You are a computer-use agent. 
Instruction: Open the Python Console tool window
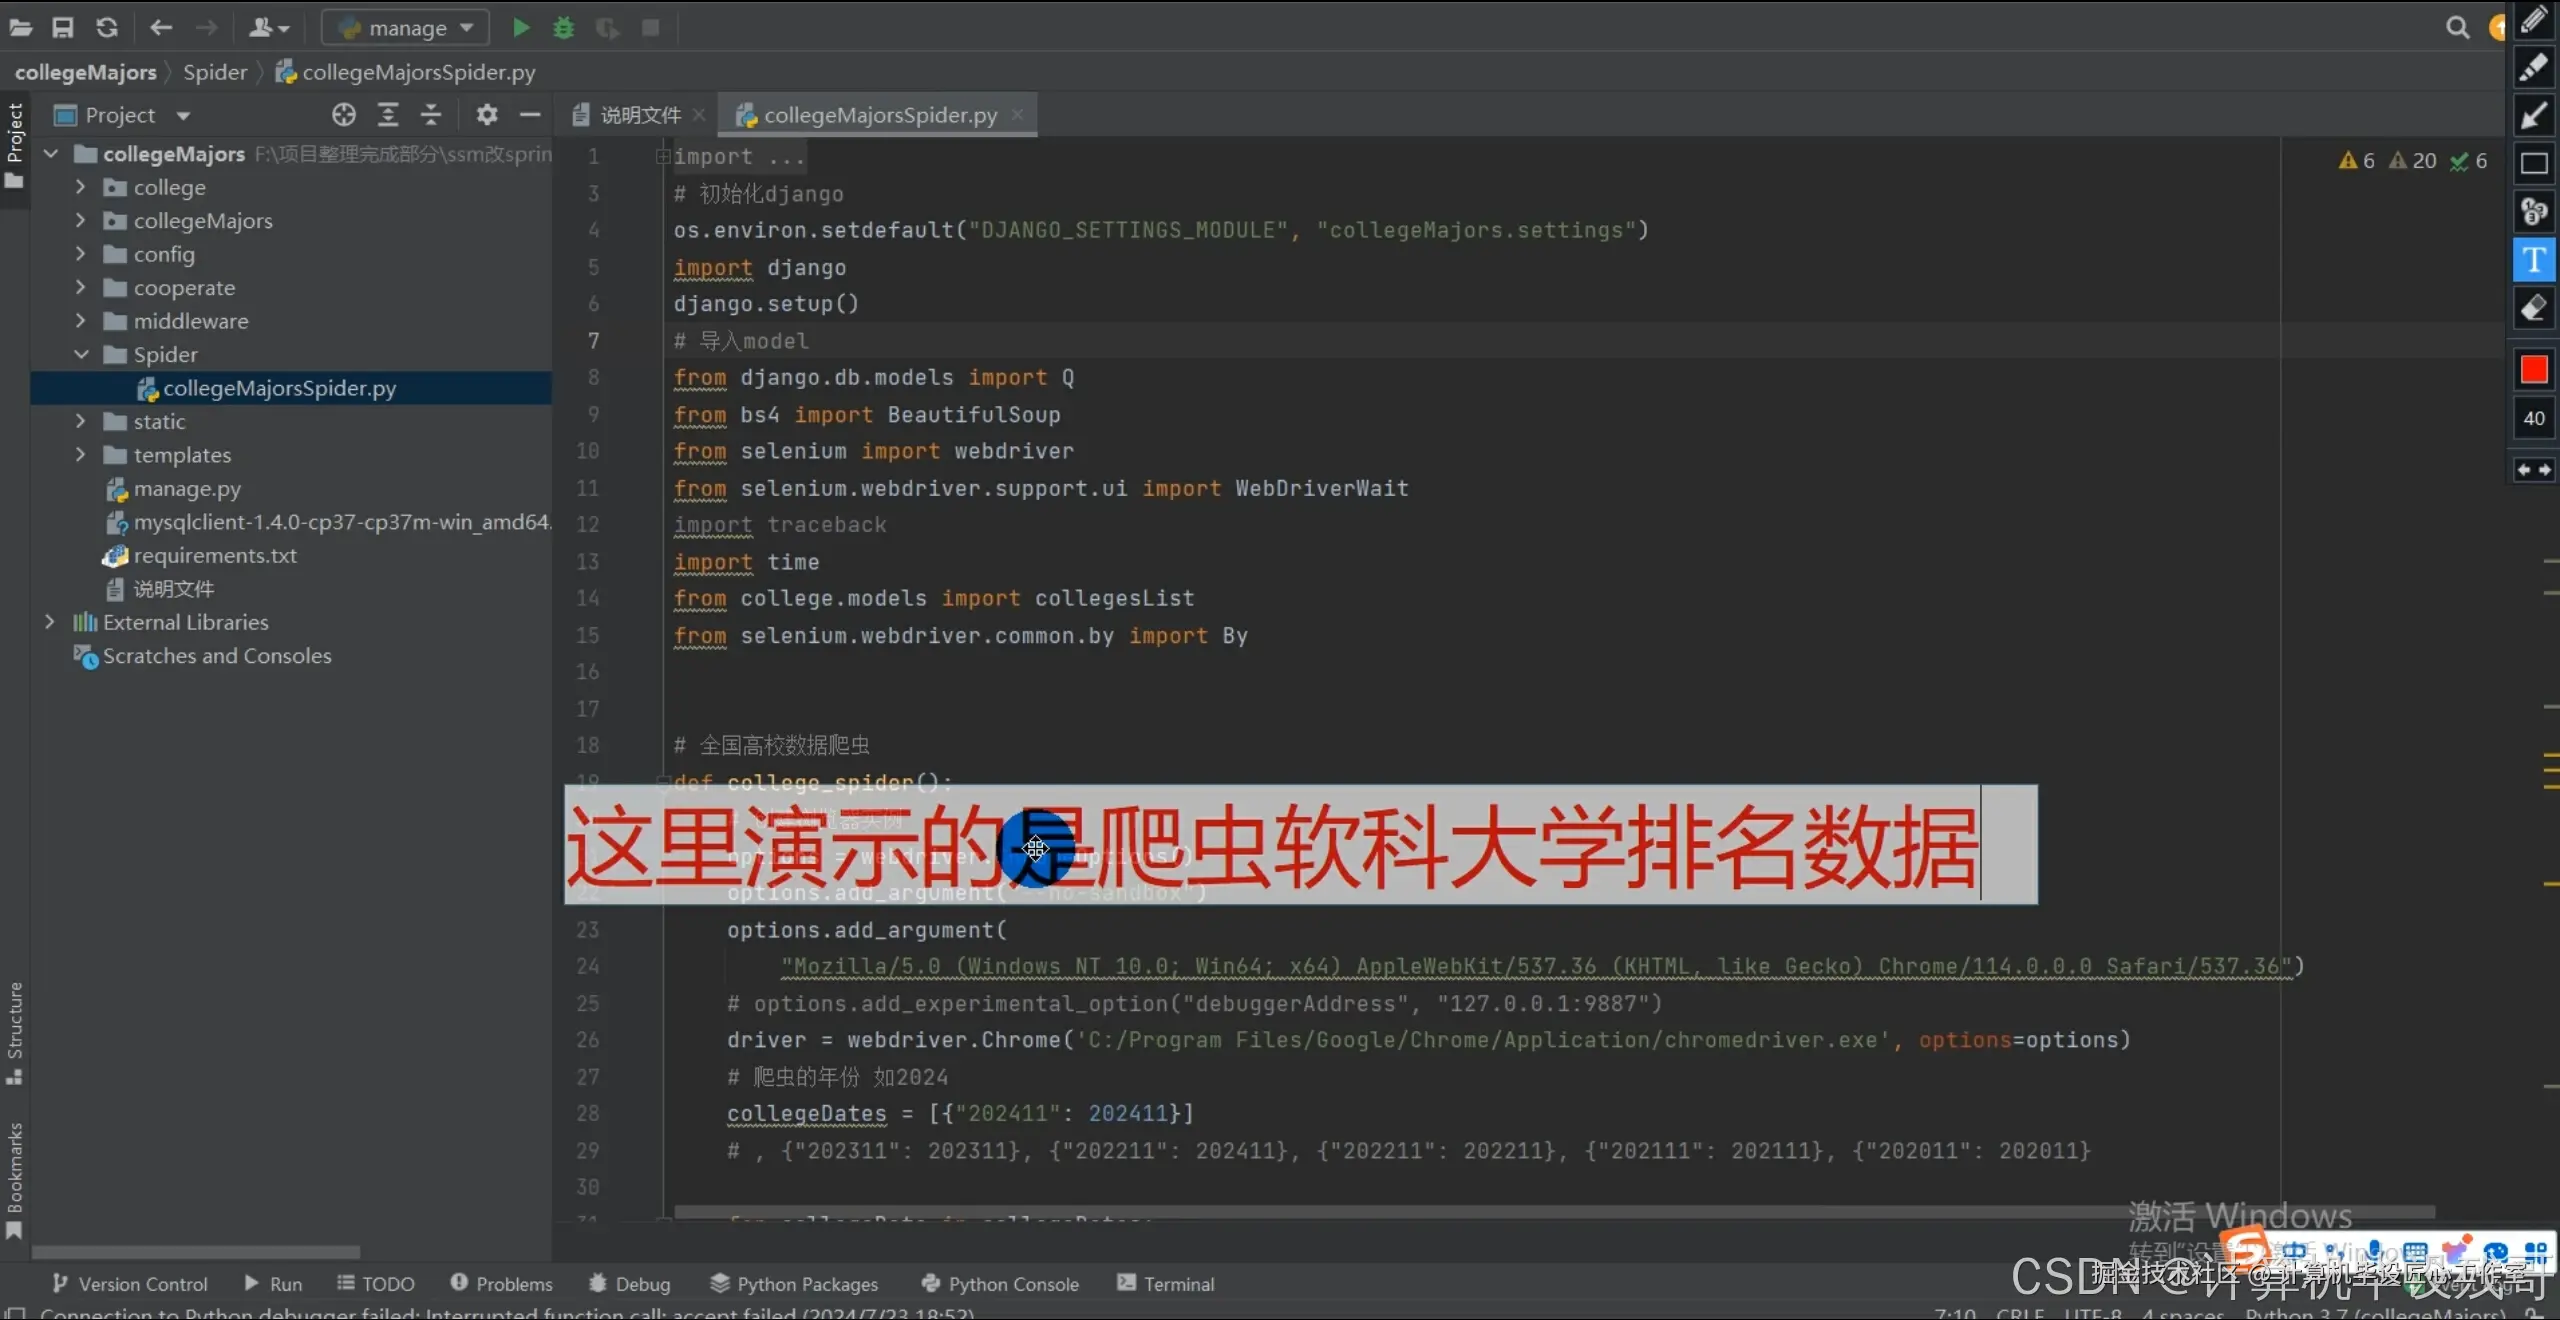1000,1284
